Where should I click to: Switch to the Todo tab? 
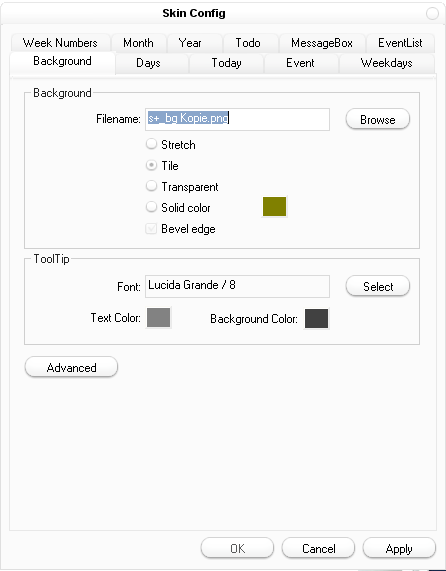click(x=248, y=43)
